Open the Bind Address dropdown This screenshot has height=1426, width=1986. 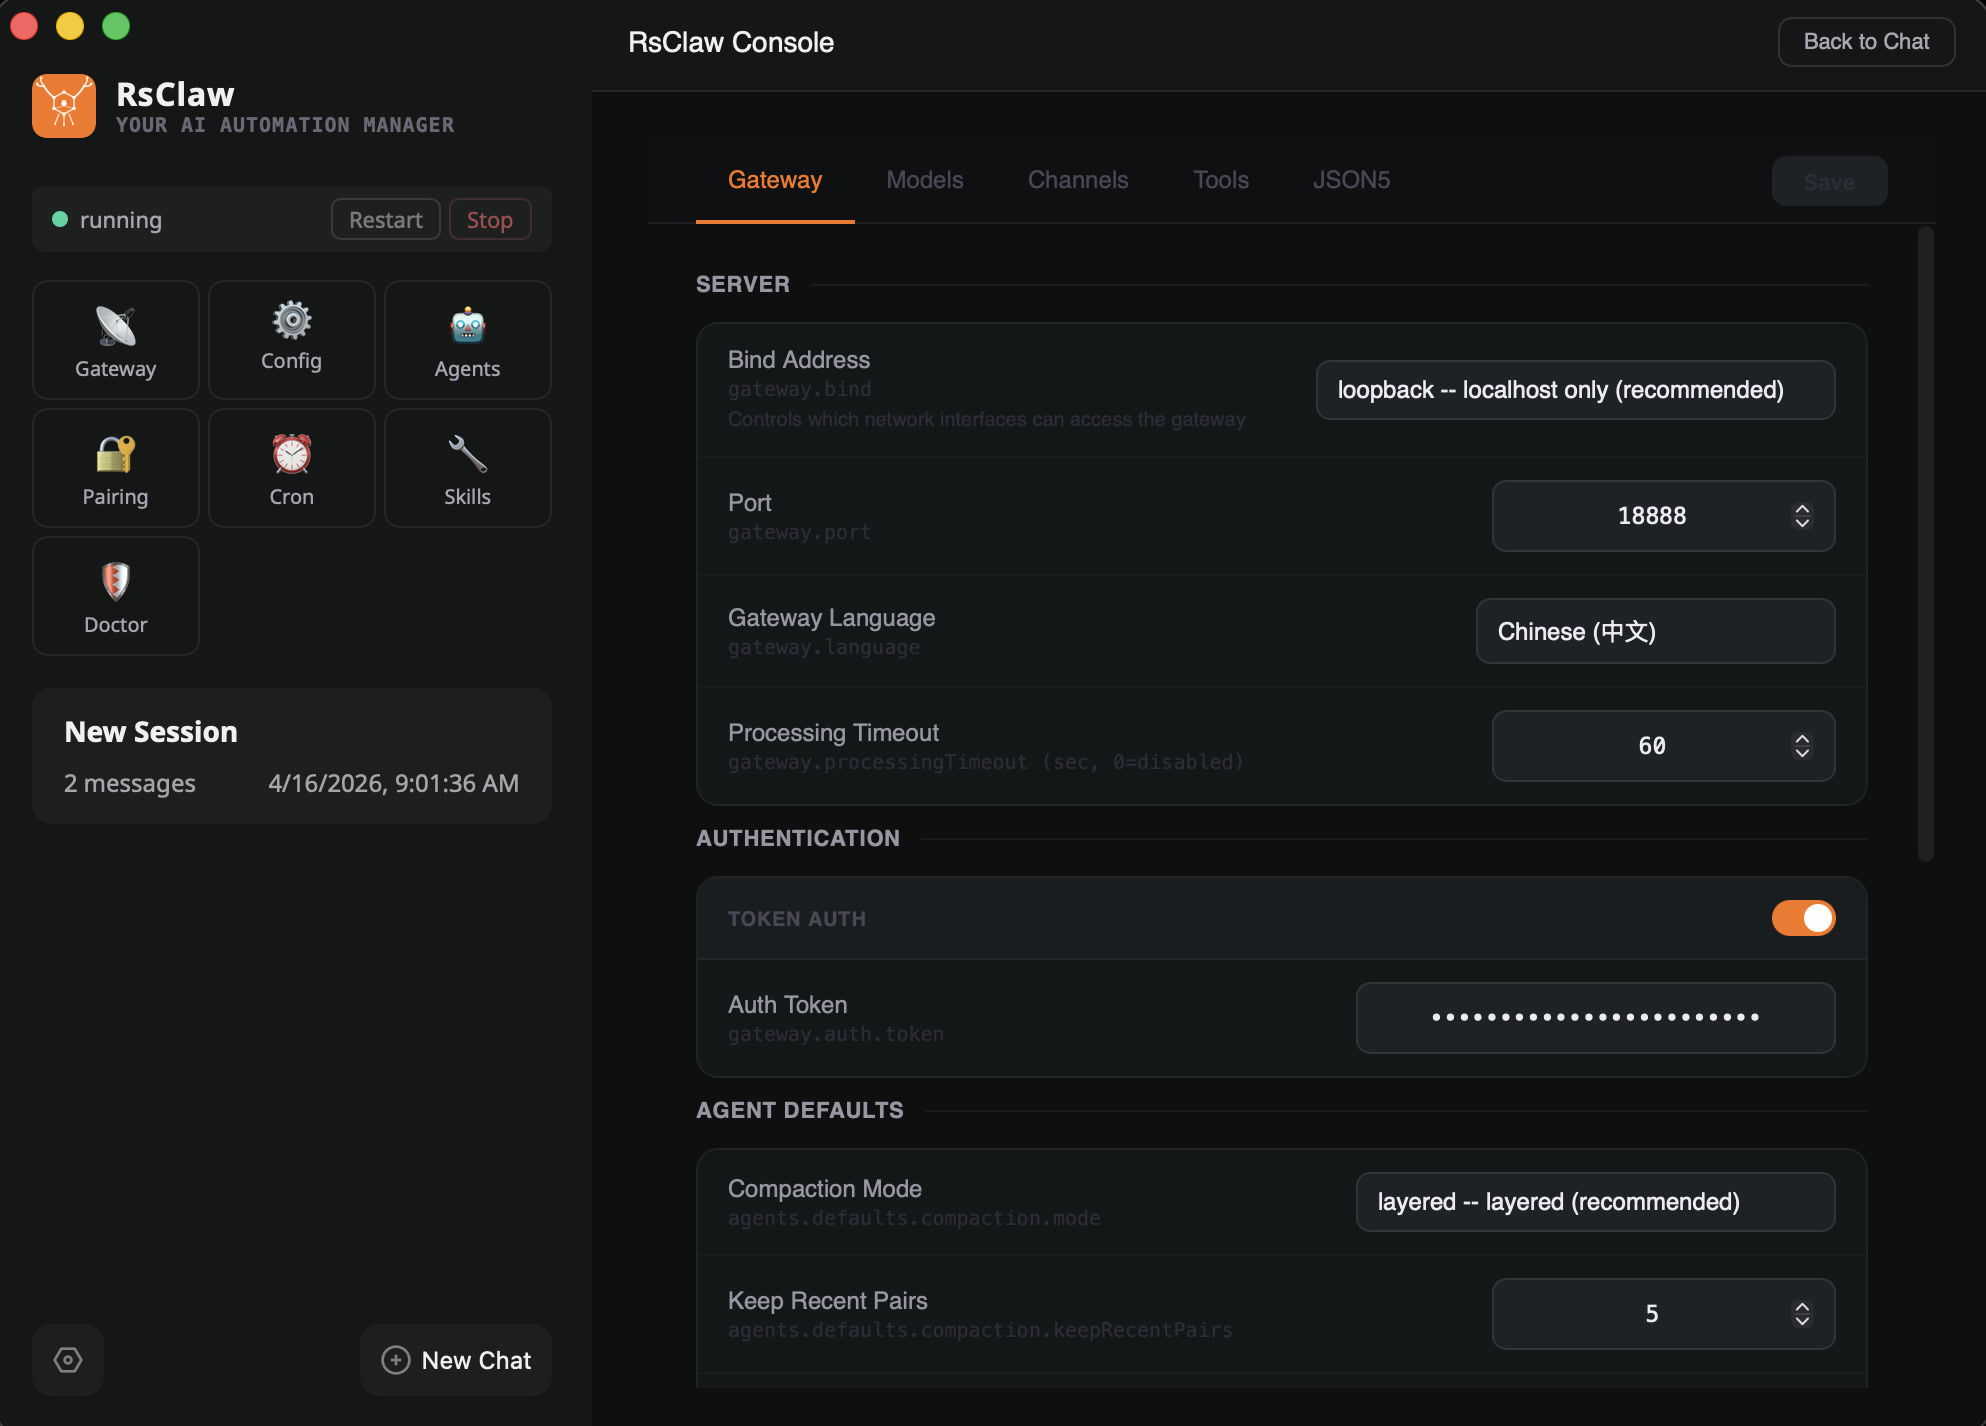pos(1575,390)
